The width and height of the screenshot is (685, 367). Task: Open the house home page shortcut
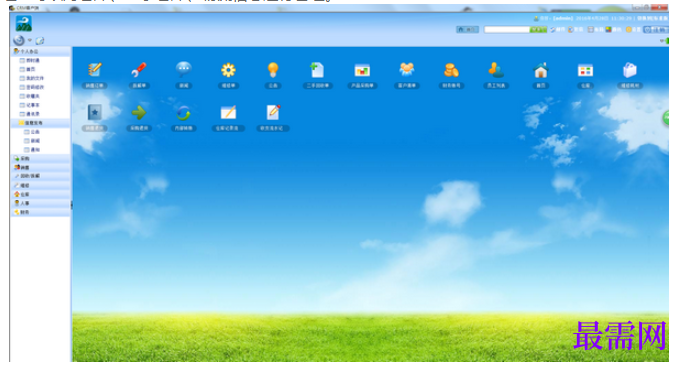coord(540,70)
